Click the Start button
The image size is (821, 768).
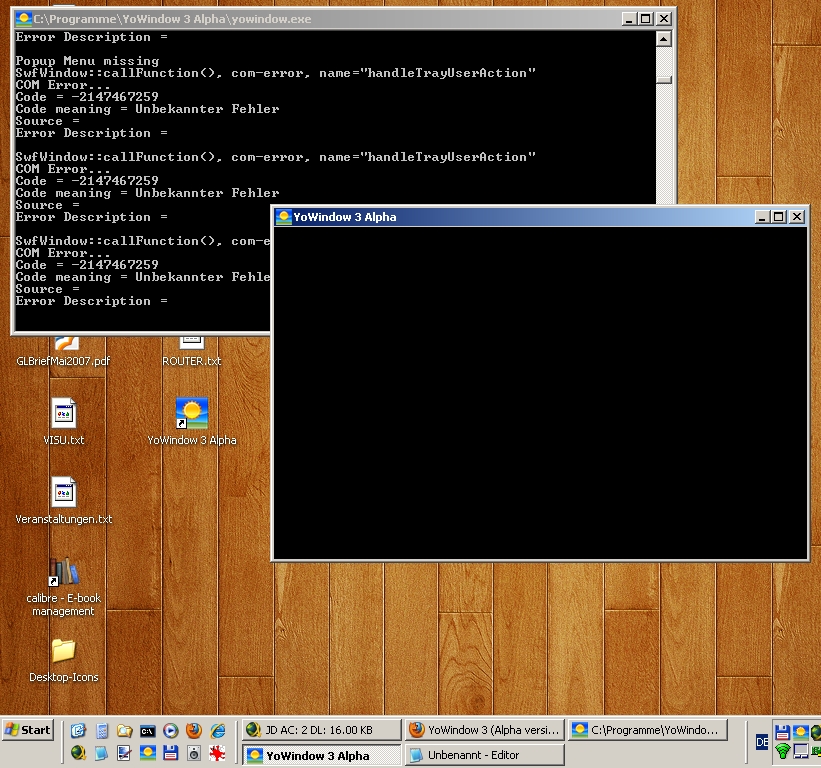coord(28,730)
